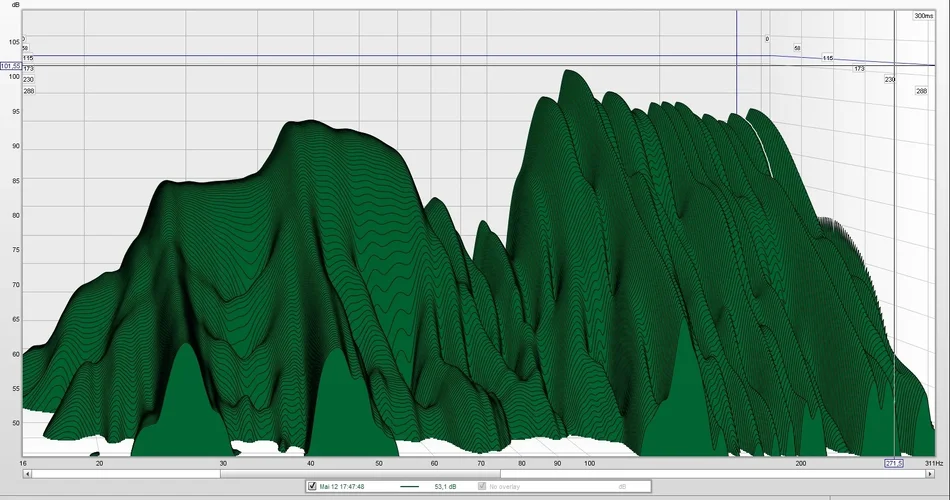The width and height of the screenshot is (950, 500).
Task: Click the 100 Hz frequency axis tick label
Action: pyautogui.click(x=589, y=464)
